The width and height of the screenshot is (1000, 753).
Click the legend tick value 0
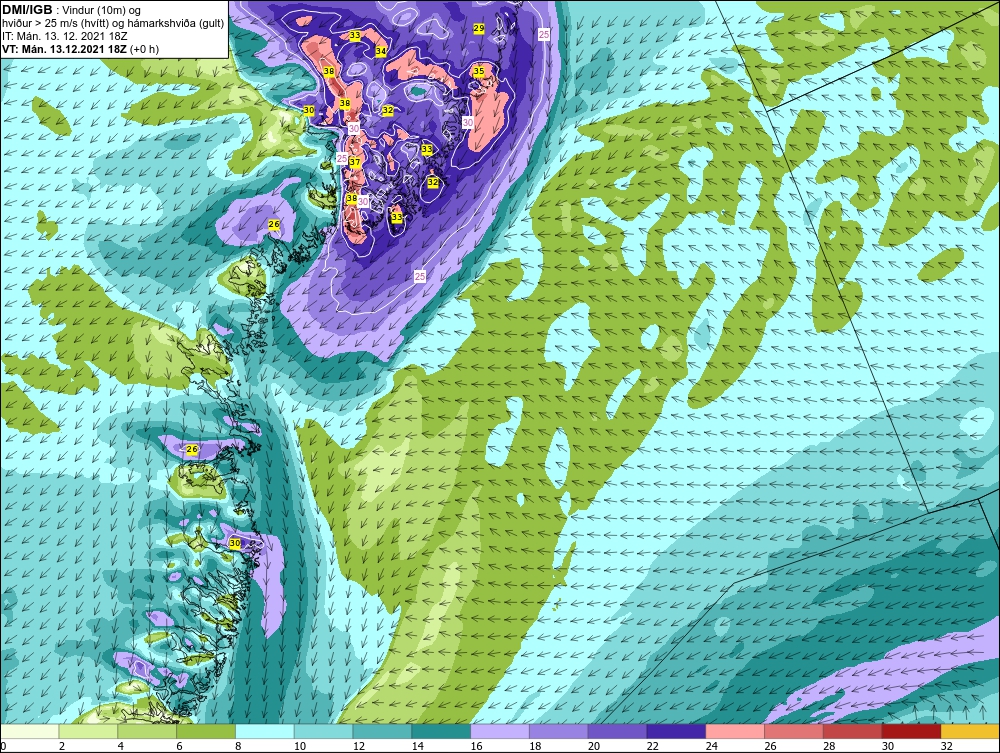[3, 746]
